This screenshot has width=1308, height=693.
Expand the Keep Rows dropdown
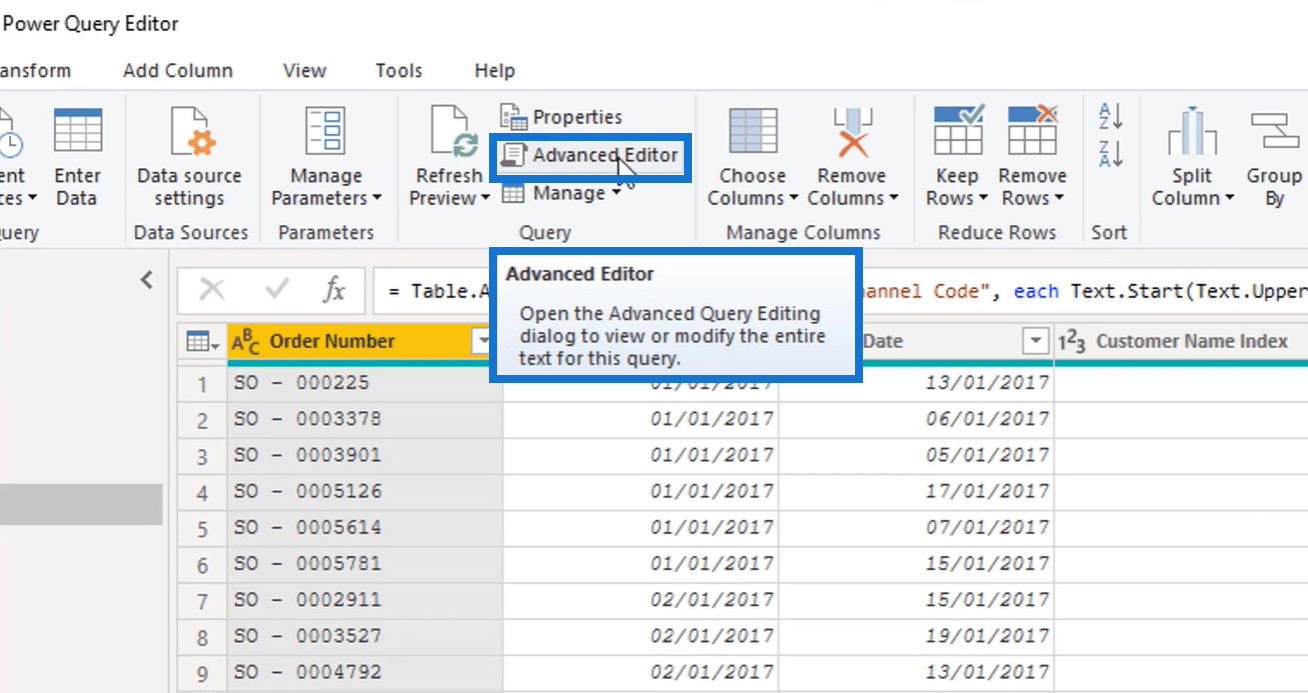click(982, 198)
